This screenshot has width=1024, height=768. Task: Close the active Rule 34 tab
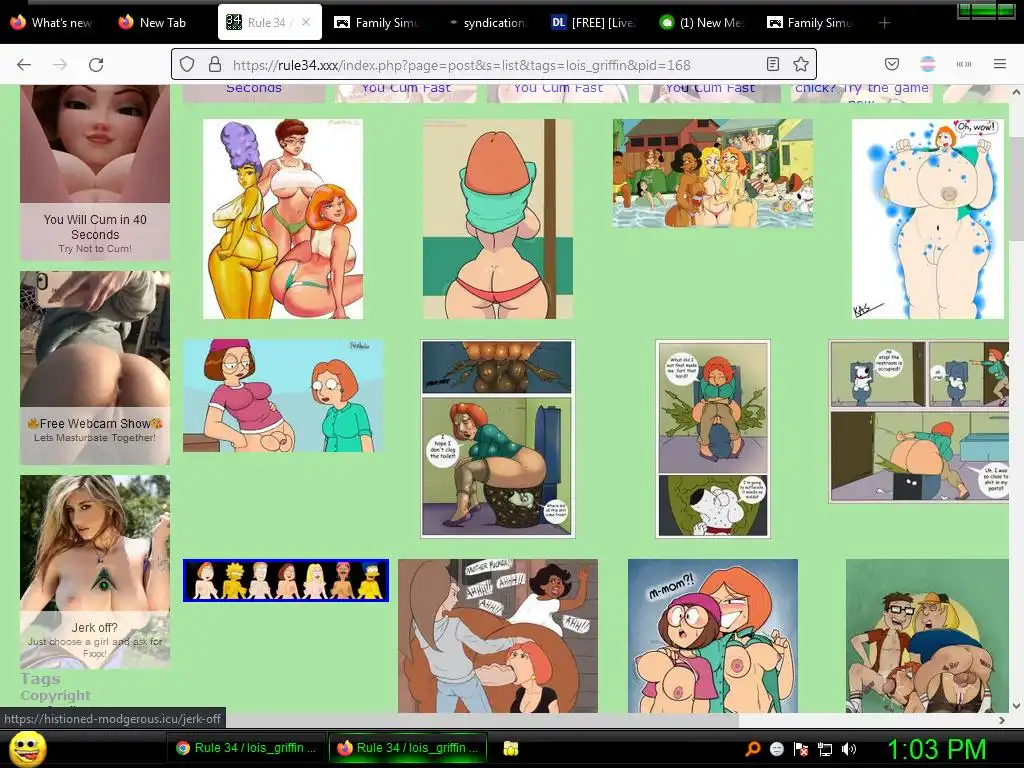tap(306, 22)
